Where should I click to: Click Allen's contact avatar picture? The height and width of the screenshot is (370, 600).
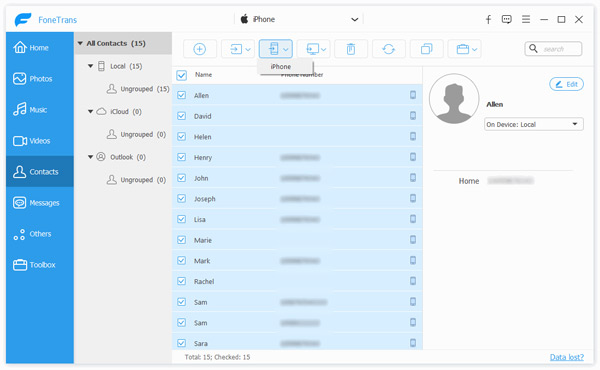pos(454,99)
